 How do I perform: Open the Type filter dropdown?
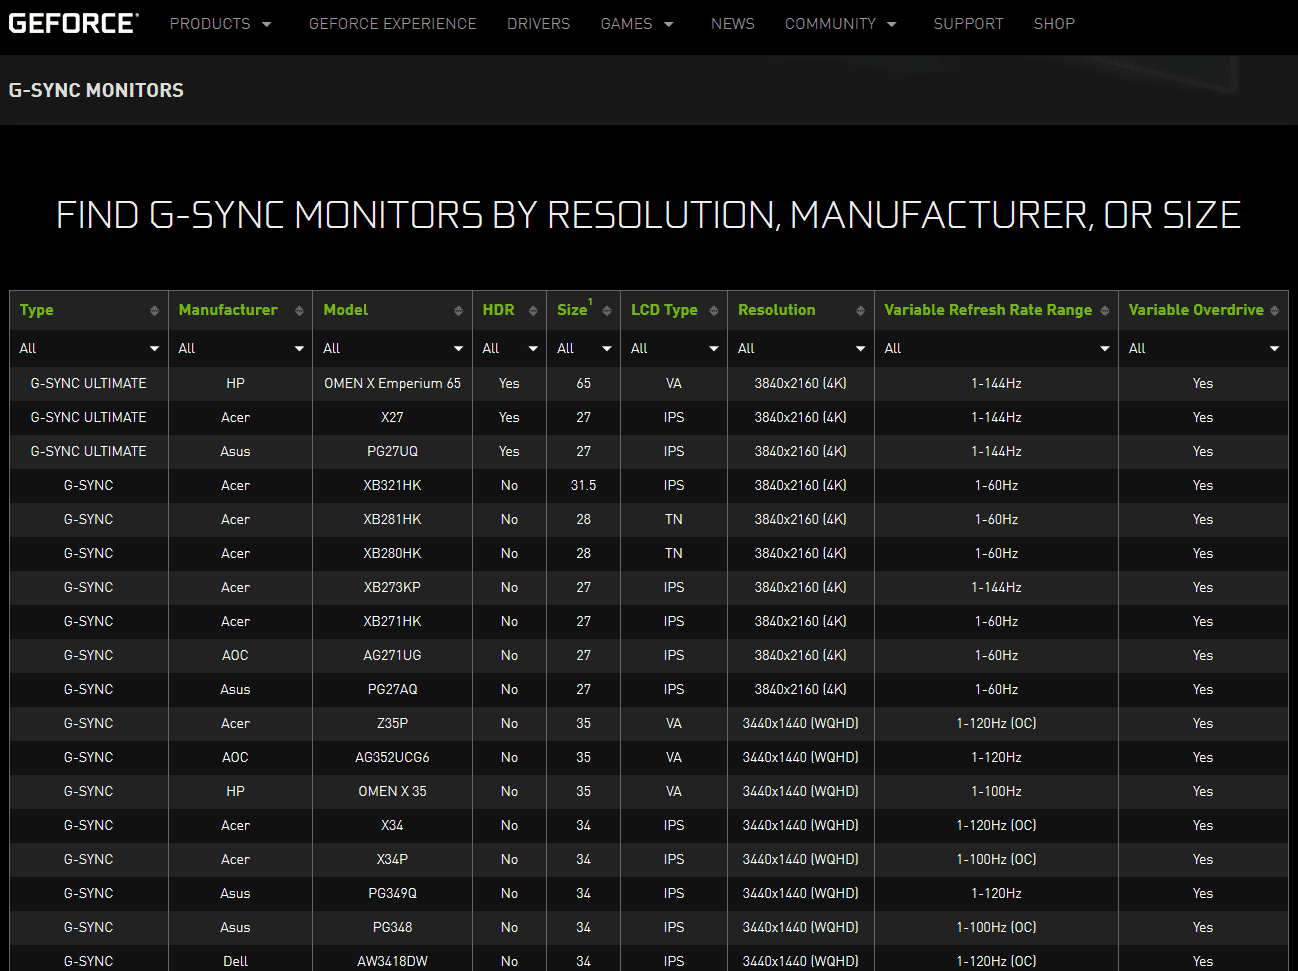click(x=88, y=348)
